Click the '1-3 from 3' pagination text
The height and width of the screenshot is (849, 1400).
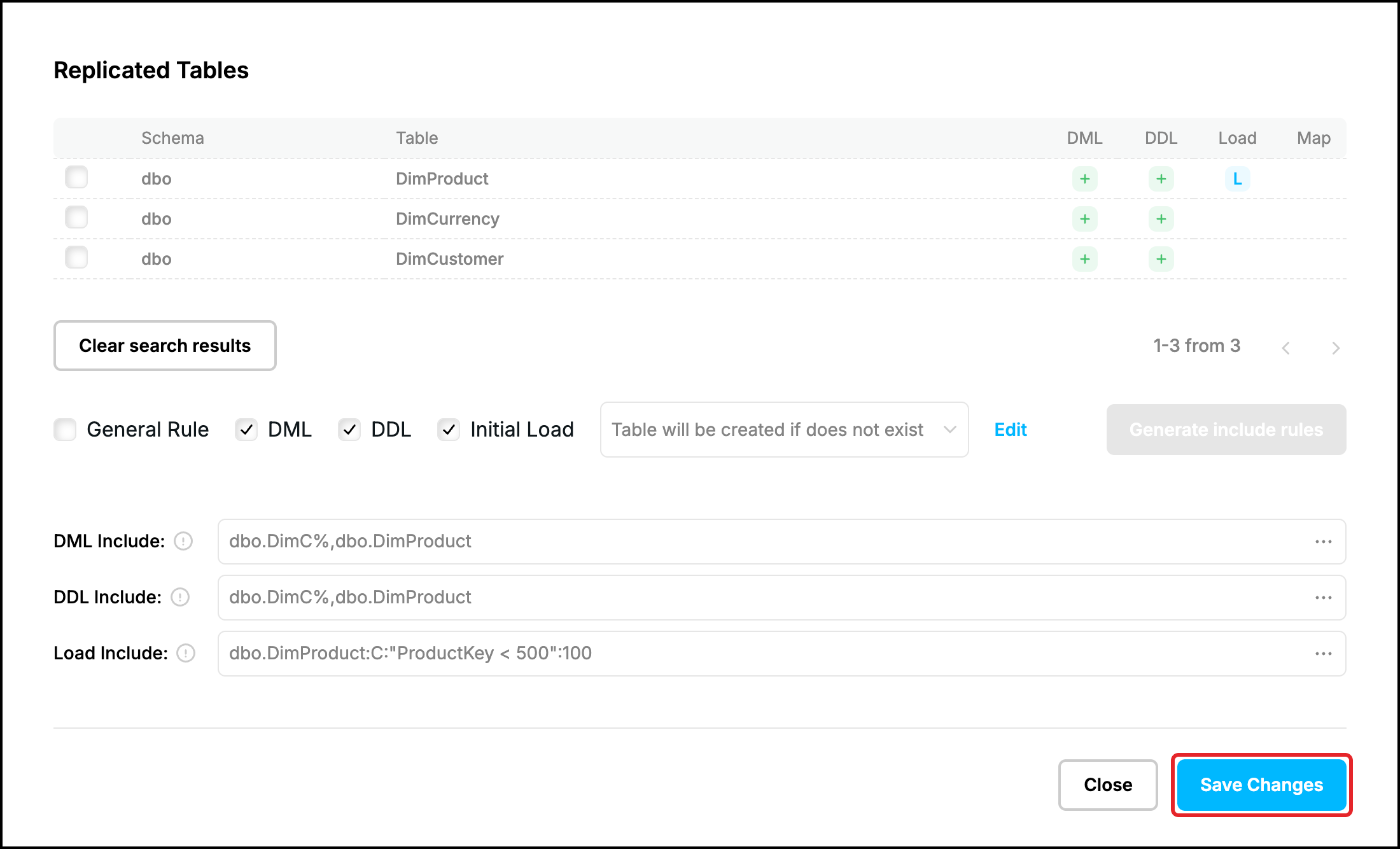1197,346
